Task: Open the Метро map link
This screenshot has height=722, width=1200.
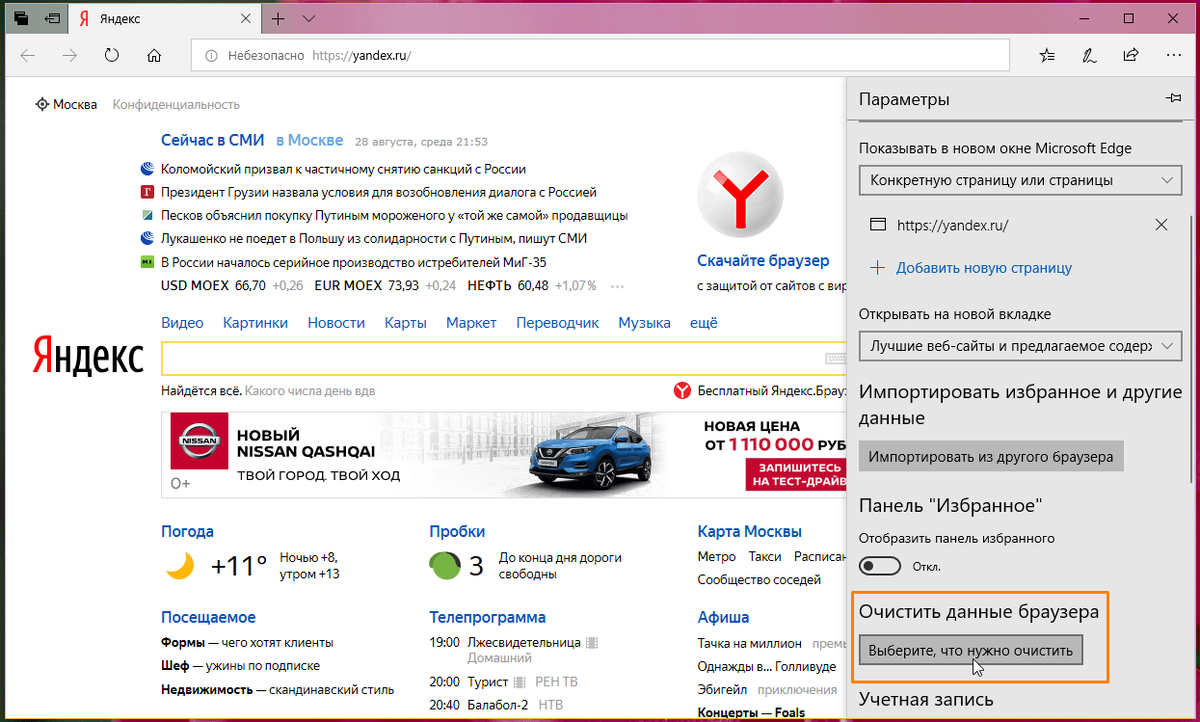Action: [x=717, y=557]
